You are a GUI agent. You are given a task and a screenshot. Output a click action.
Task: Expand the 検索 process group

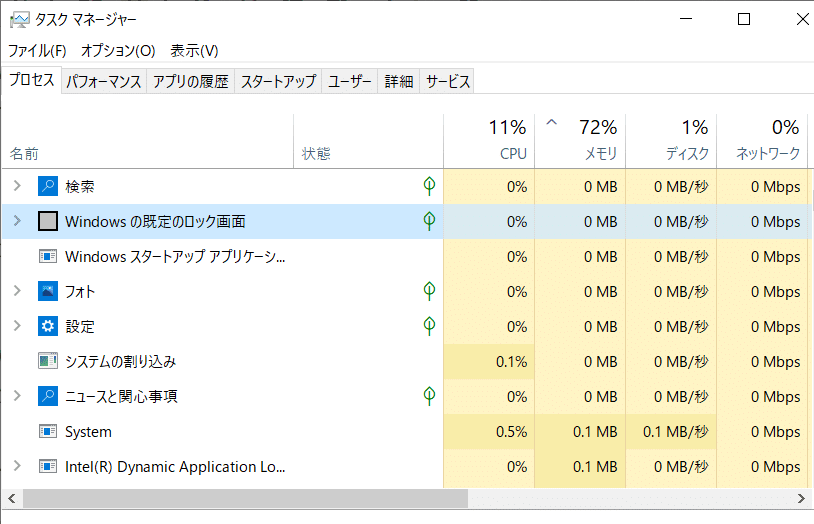17,185
